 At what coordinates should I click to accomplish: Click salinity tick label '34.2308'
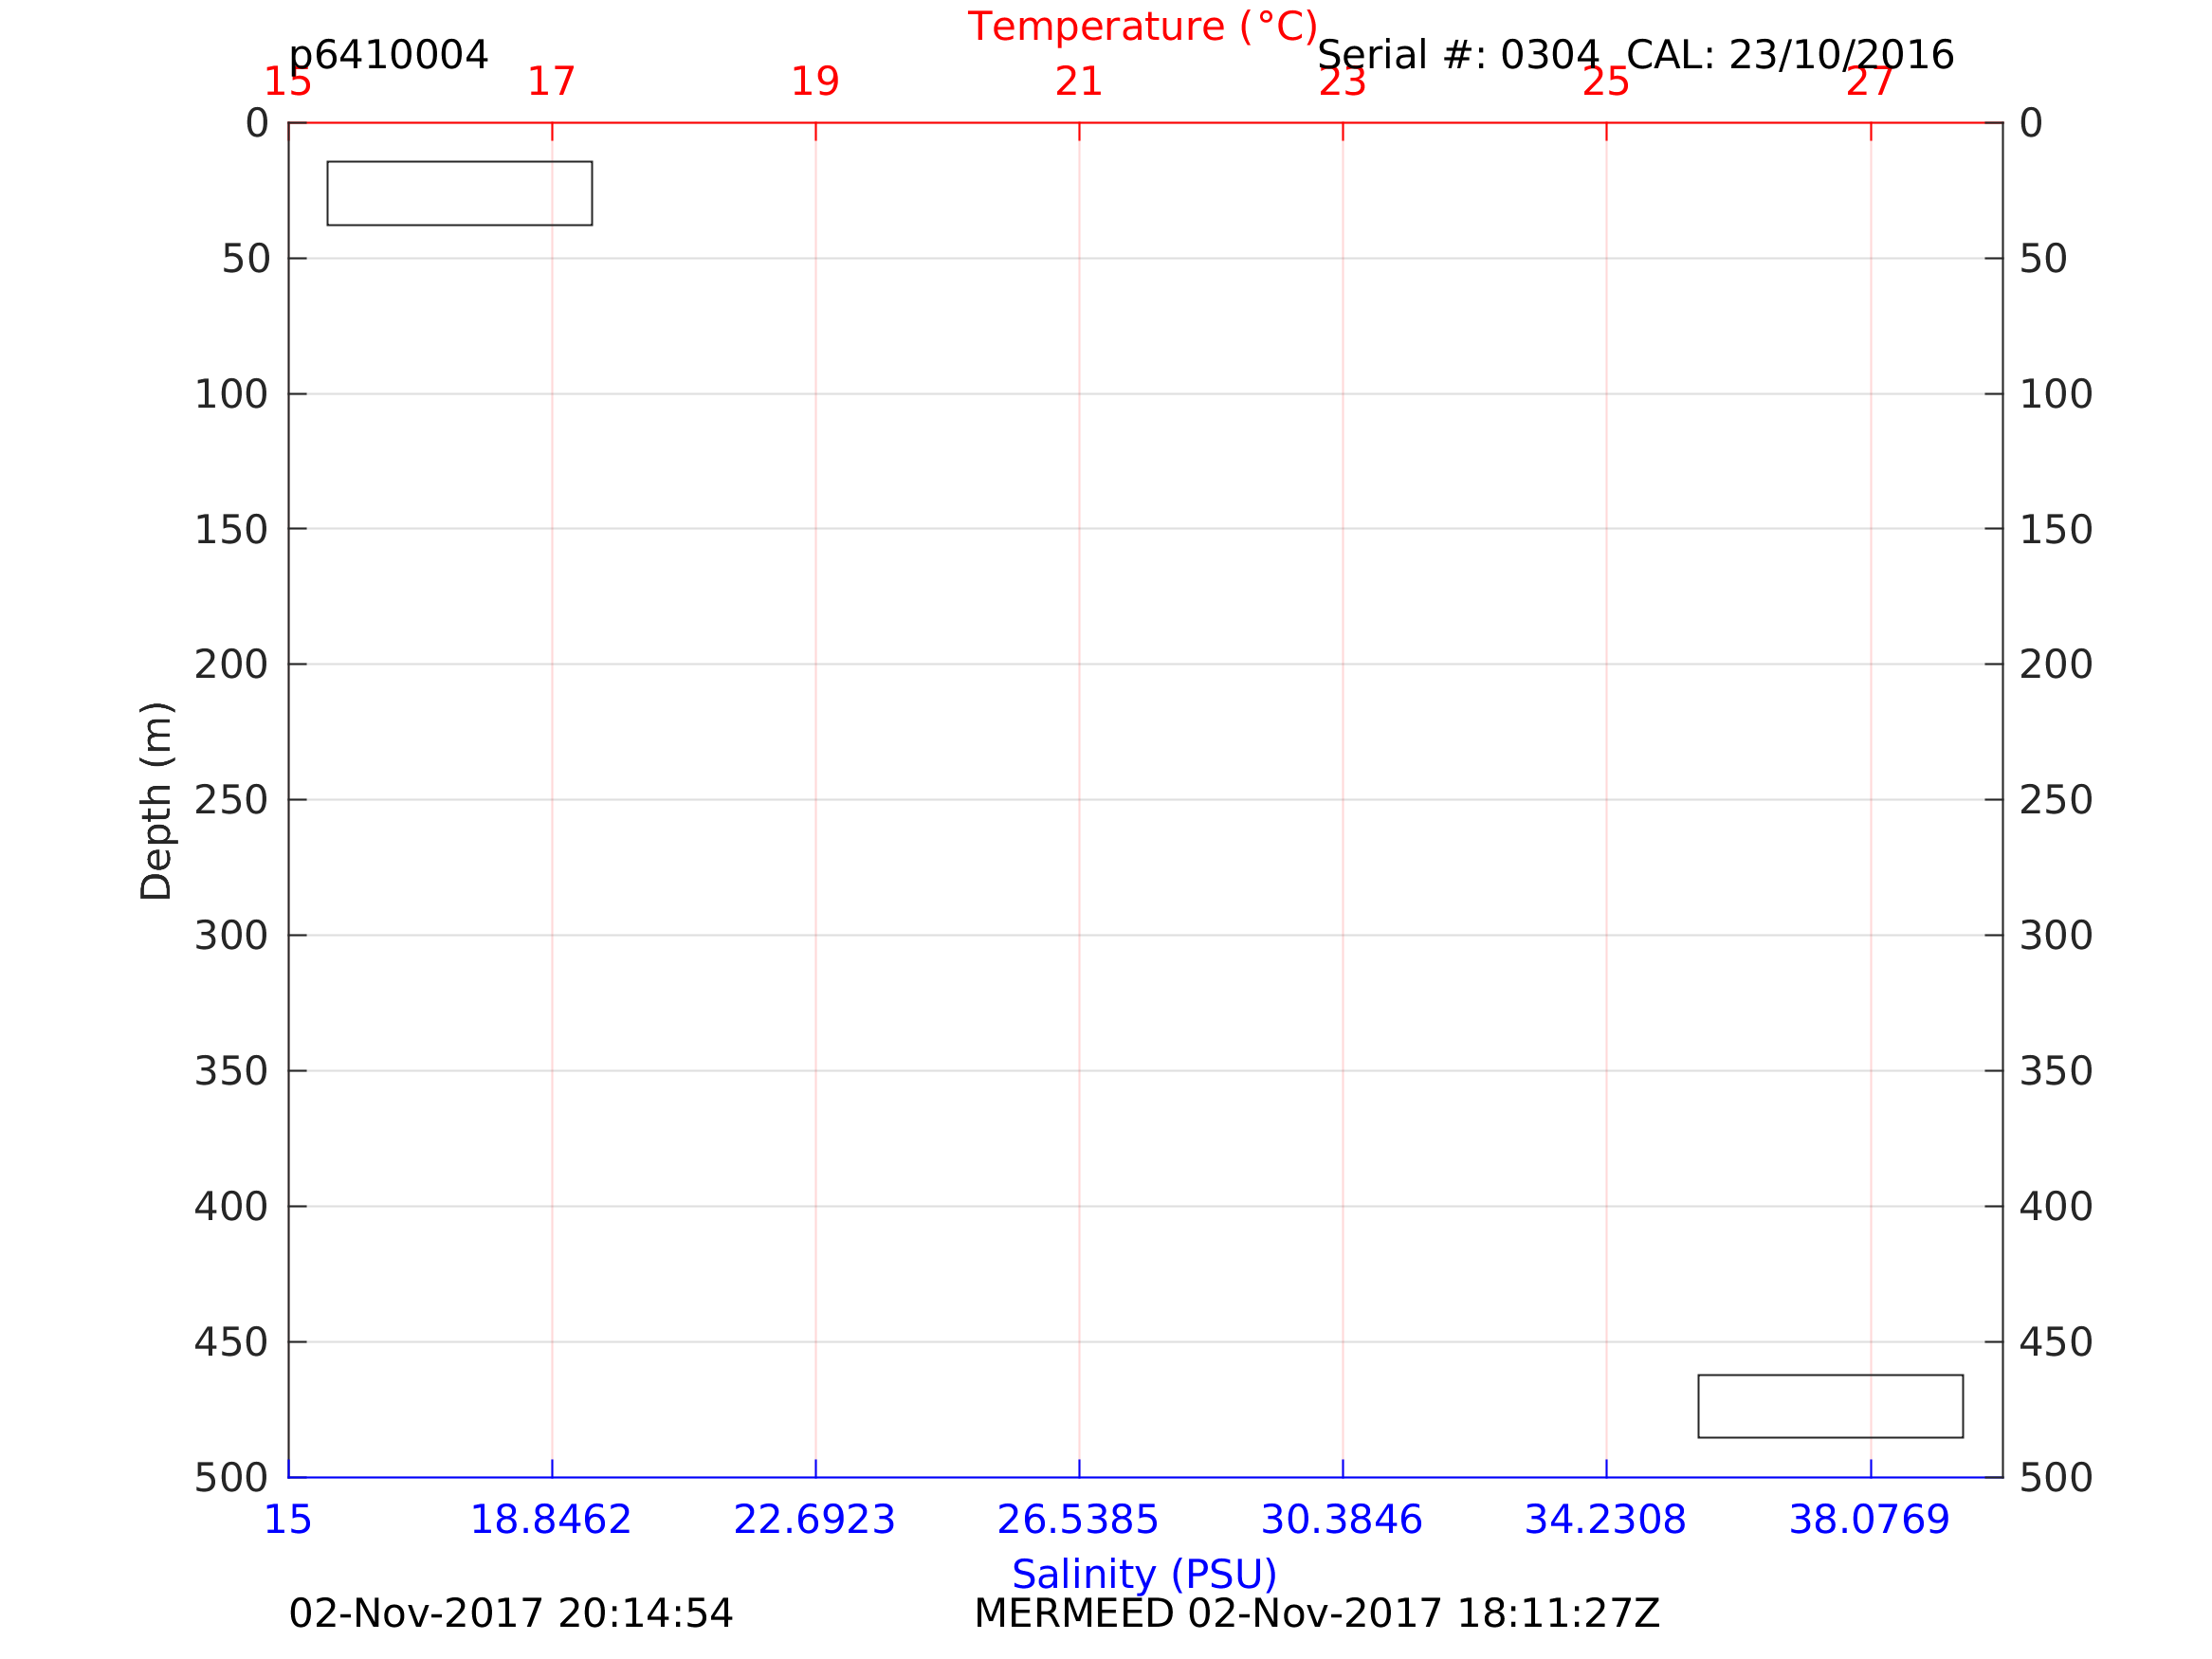pos(1606,1520)
